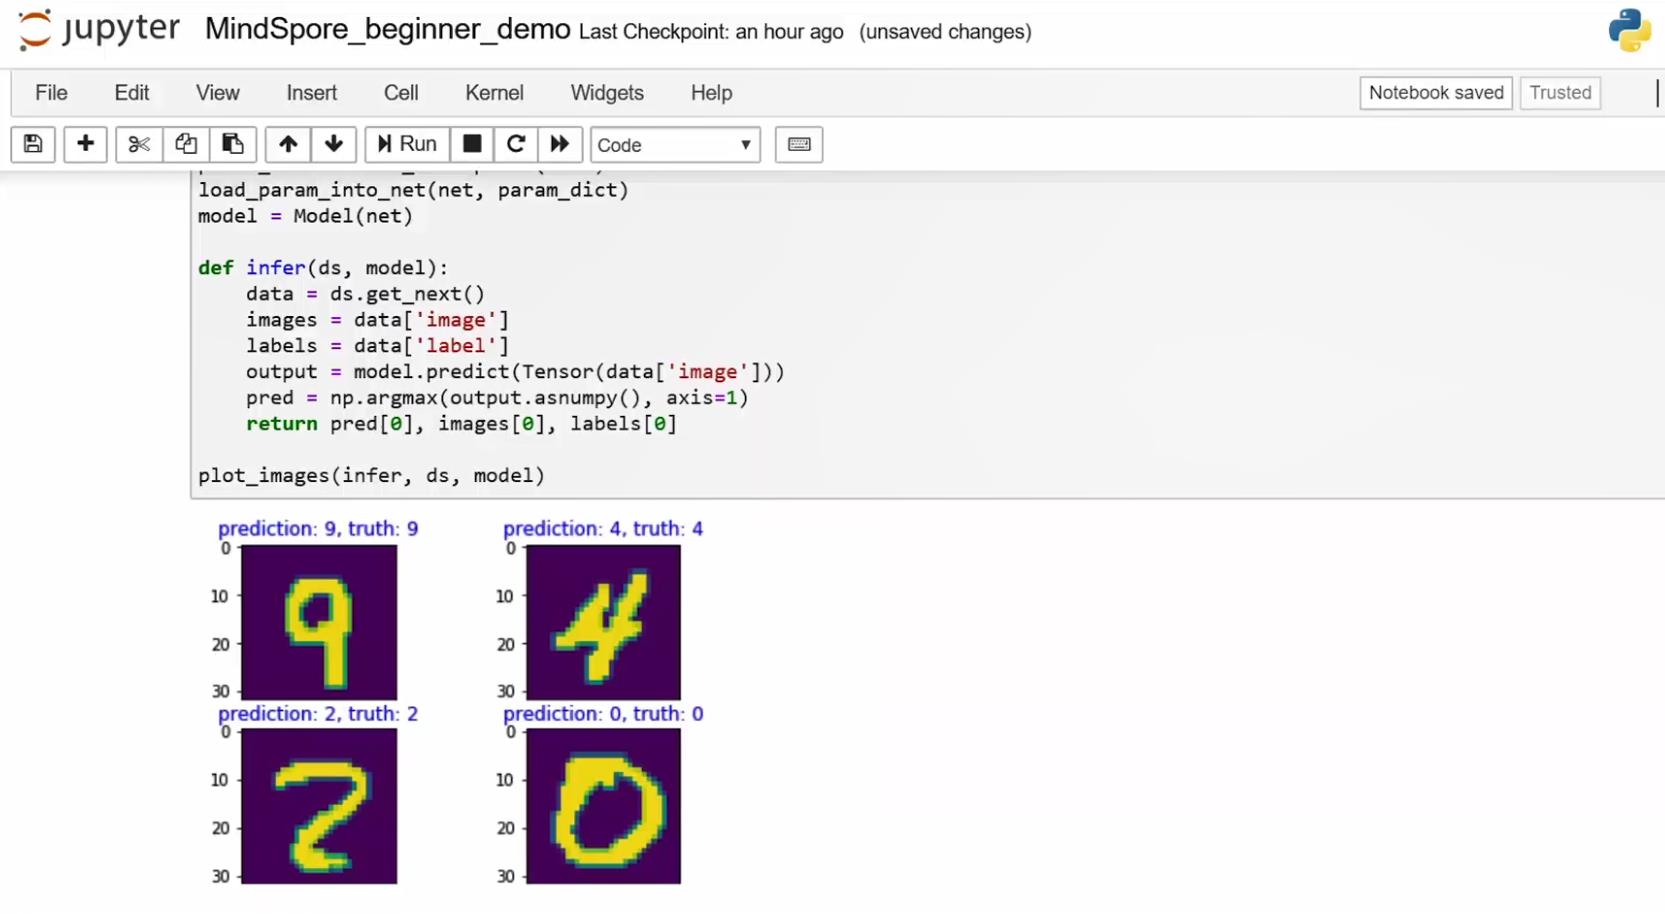Open the View menu
Screen dimensions: 1665x914
click(218, 93)
